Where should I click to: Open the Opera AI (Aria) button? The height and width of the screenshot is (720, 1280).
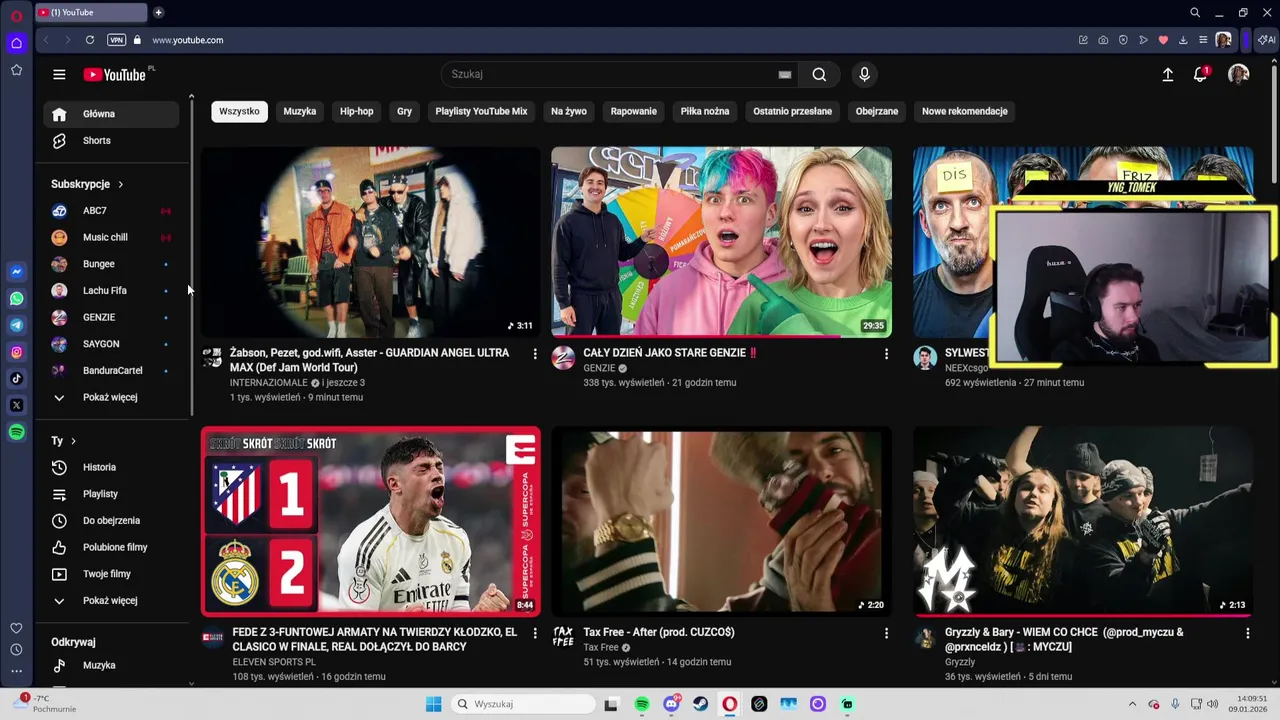(x=1267, y=40)
